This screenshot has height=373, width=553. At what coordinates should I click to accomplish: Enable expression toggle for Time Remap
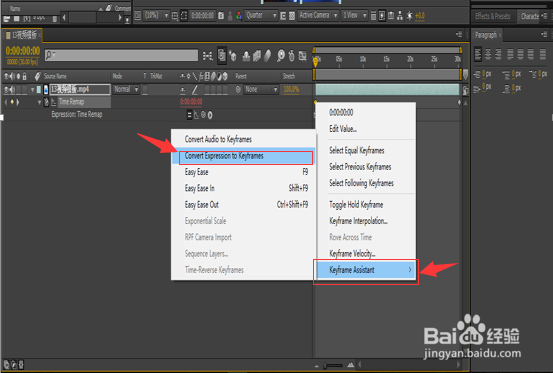189,115
